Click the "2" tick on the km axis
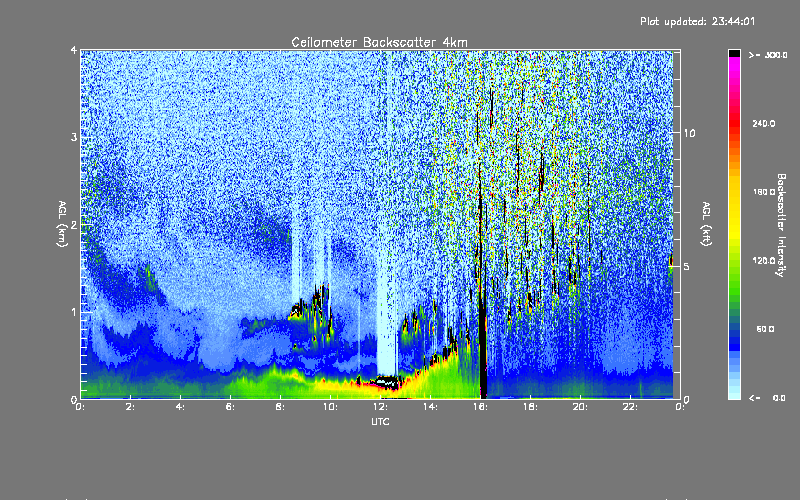 pos(74,225)
